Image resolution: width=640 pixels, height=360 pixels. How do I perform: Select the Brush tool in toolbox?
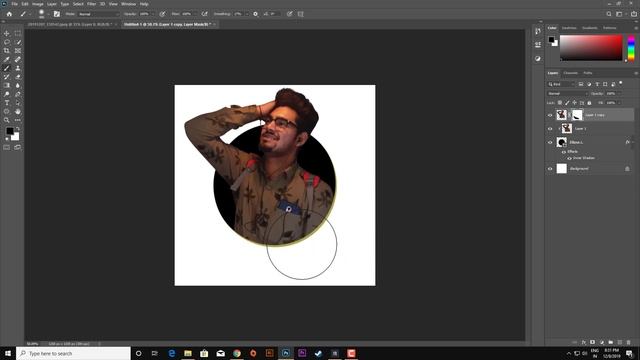pyautogui.click(x=7, y=68)
